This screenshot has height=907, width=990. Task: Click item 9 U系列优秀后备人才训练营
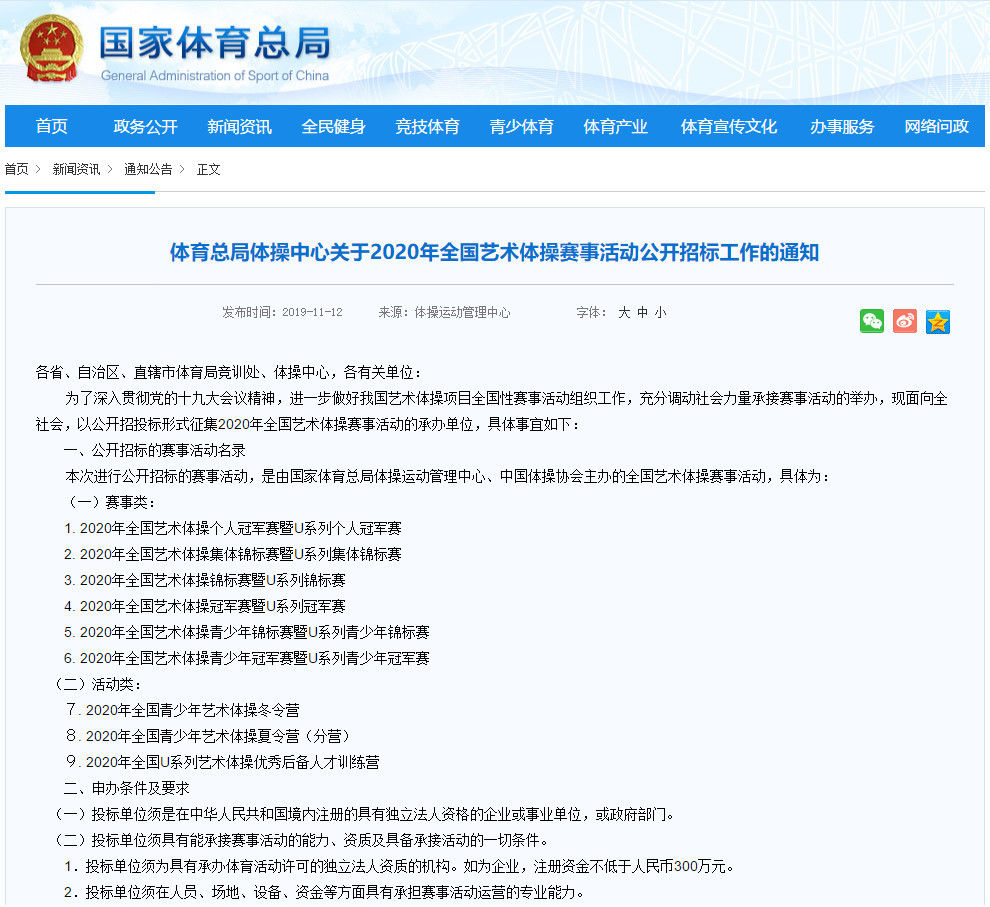click(222, 762)
